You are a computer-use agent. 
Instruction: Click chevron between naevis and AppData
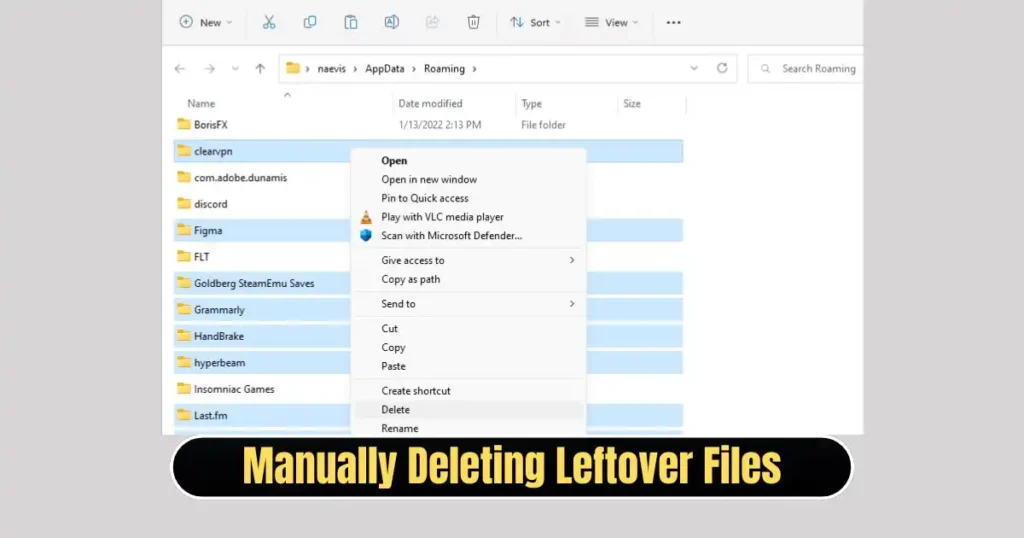tap(355, 69)
